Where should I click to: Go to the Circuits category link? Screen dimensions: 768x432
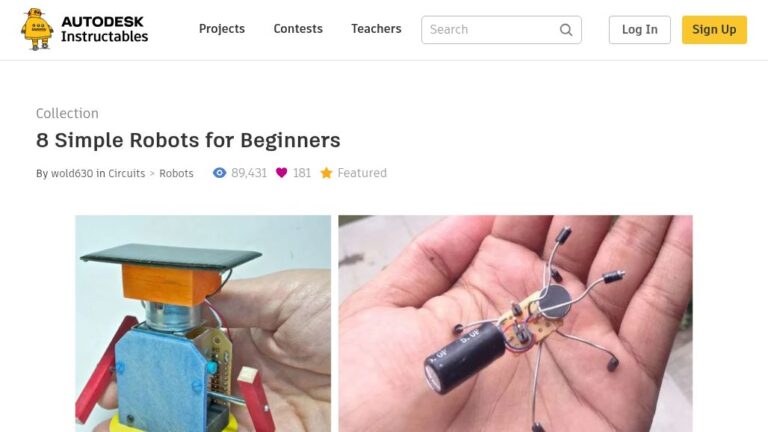click(x=126, y=173)
